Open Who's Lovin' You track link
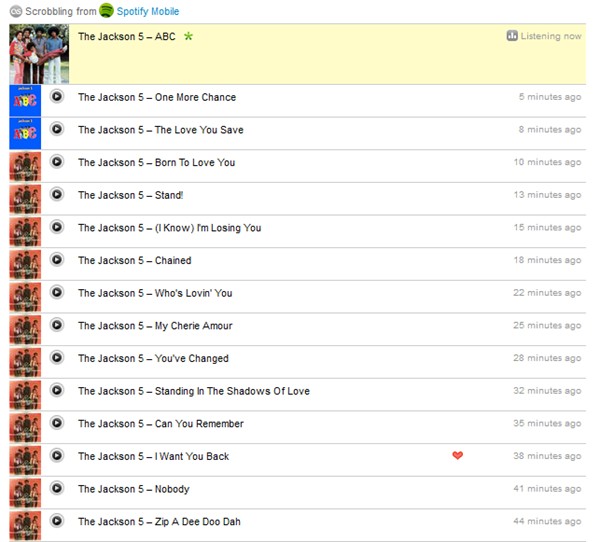This screenshot has height=542, width=600. pos(193,293)
